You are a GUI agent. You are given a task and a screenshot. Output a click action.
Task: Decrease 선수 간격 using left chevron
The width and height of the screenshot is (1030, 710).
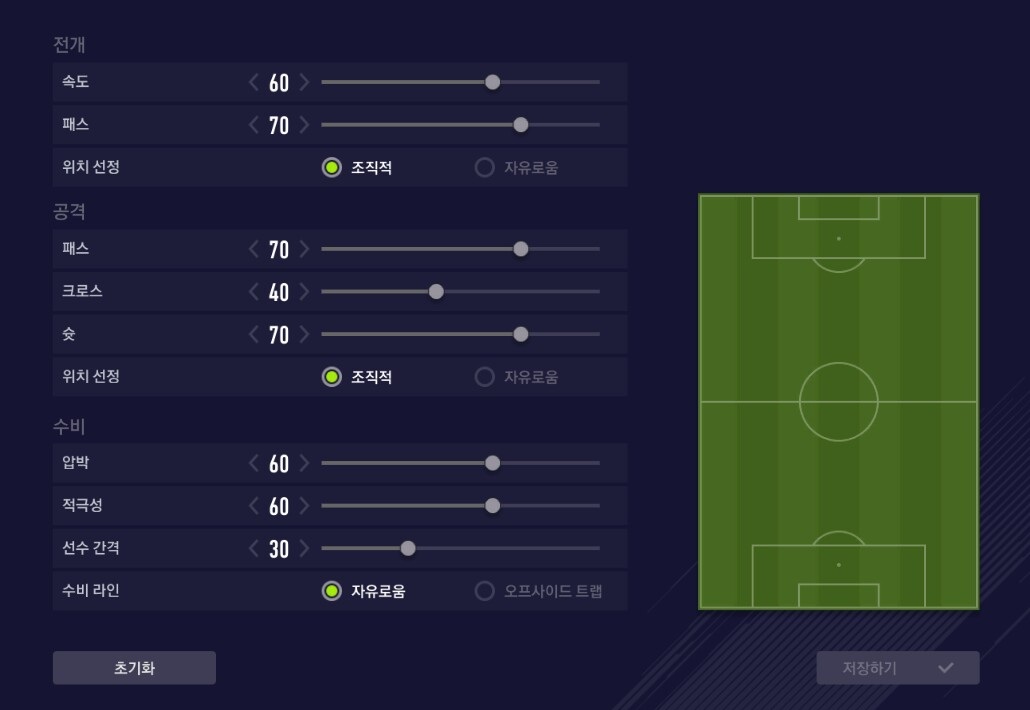point(254,548)
